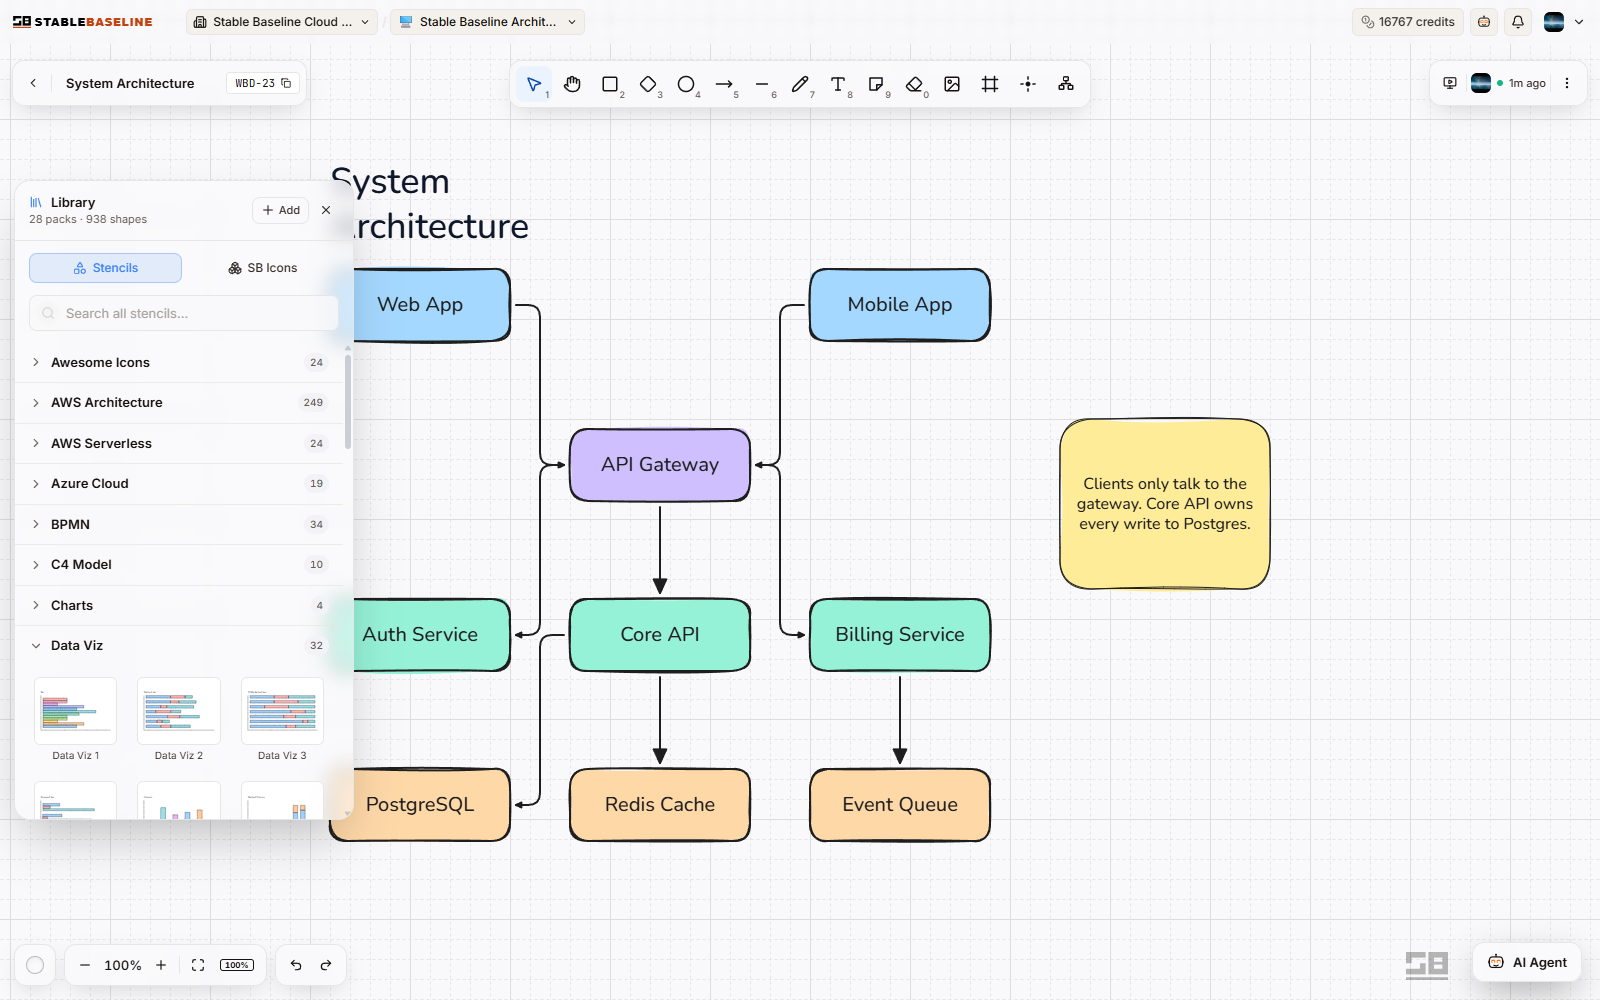The height and width of the screenshot is (1000, 1600).
Task: Select the Ellipse shape tool
Action: pyautogui.click(x=686, y=84)
